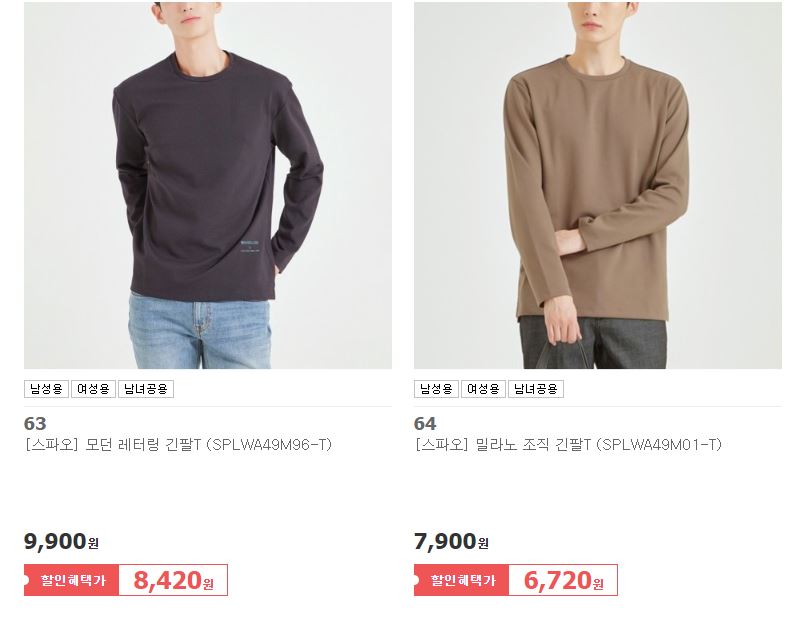Viewport: 793px width, 619px height.
Task: Click the light blue jeans in first photo
Action: coord(199,331)
